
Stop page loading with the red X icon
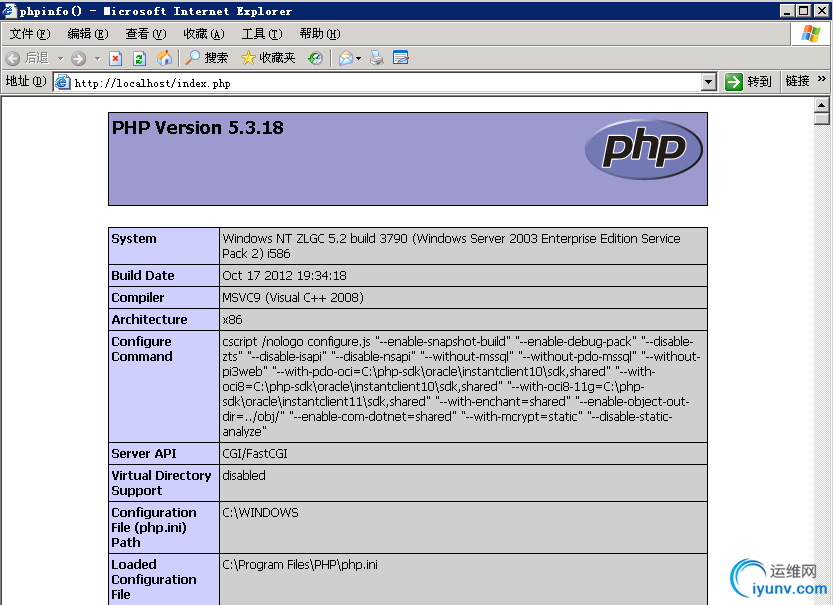coord(115,58)
